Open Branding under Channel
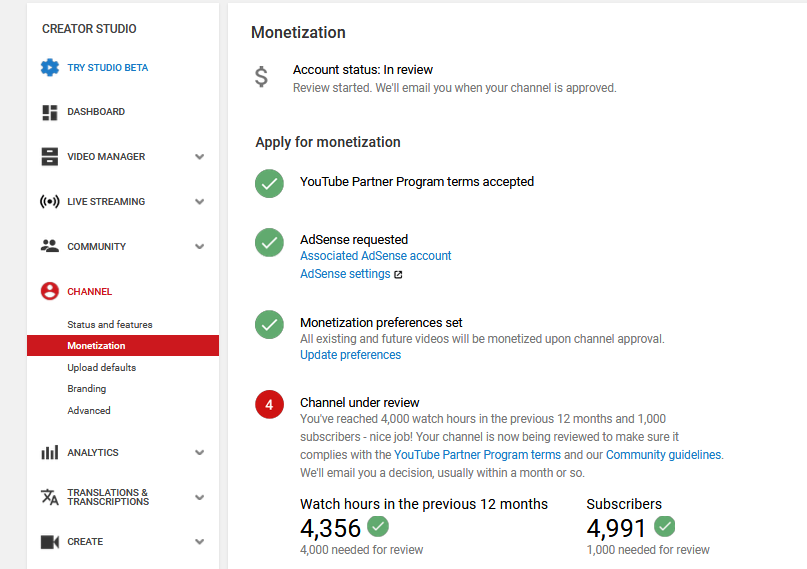The image size is (807, 569). (86, 388)
